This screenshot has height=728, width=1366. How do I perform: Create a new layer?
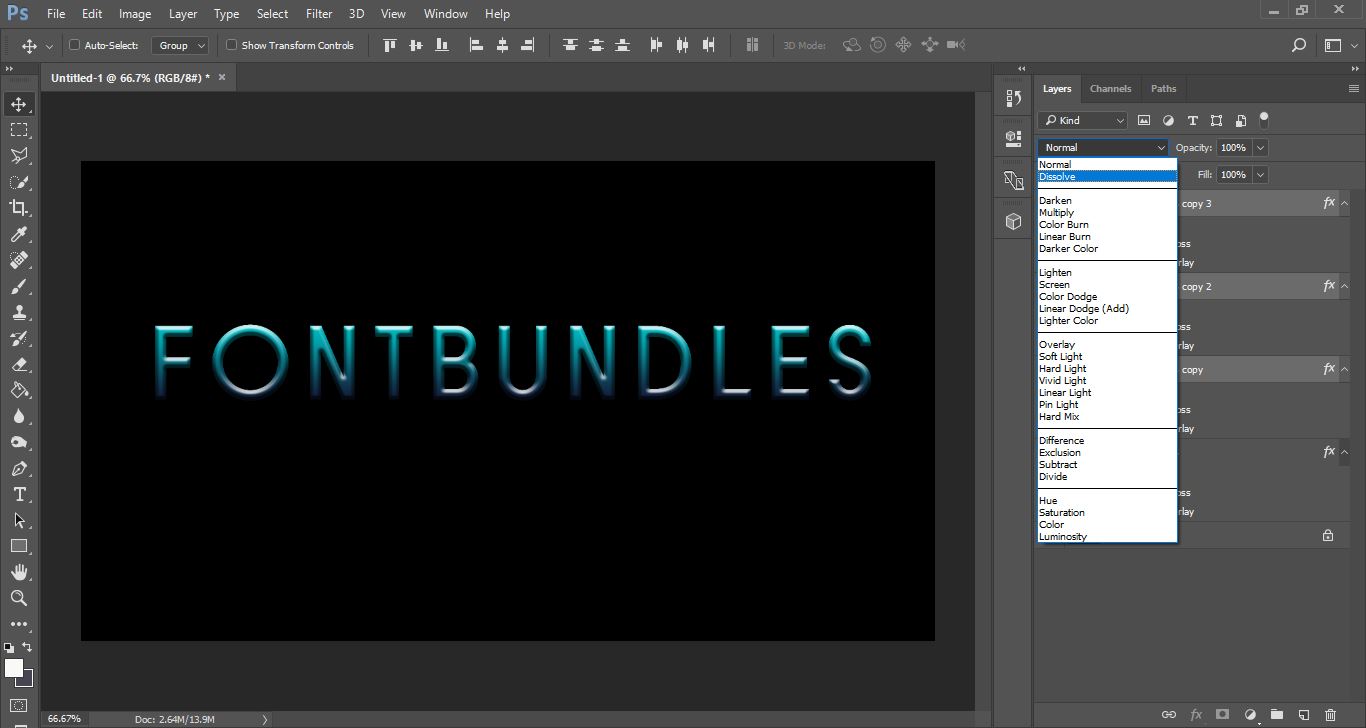(x=1303, y=715)
